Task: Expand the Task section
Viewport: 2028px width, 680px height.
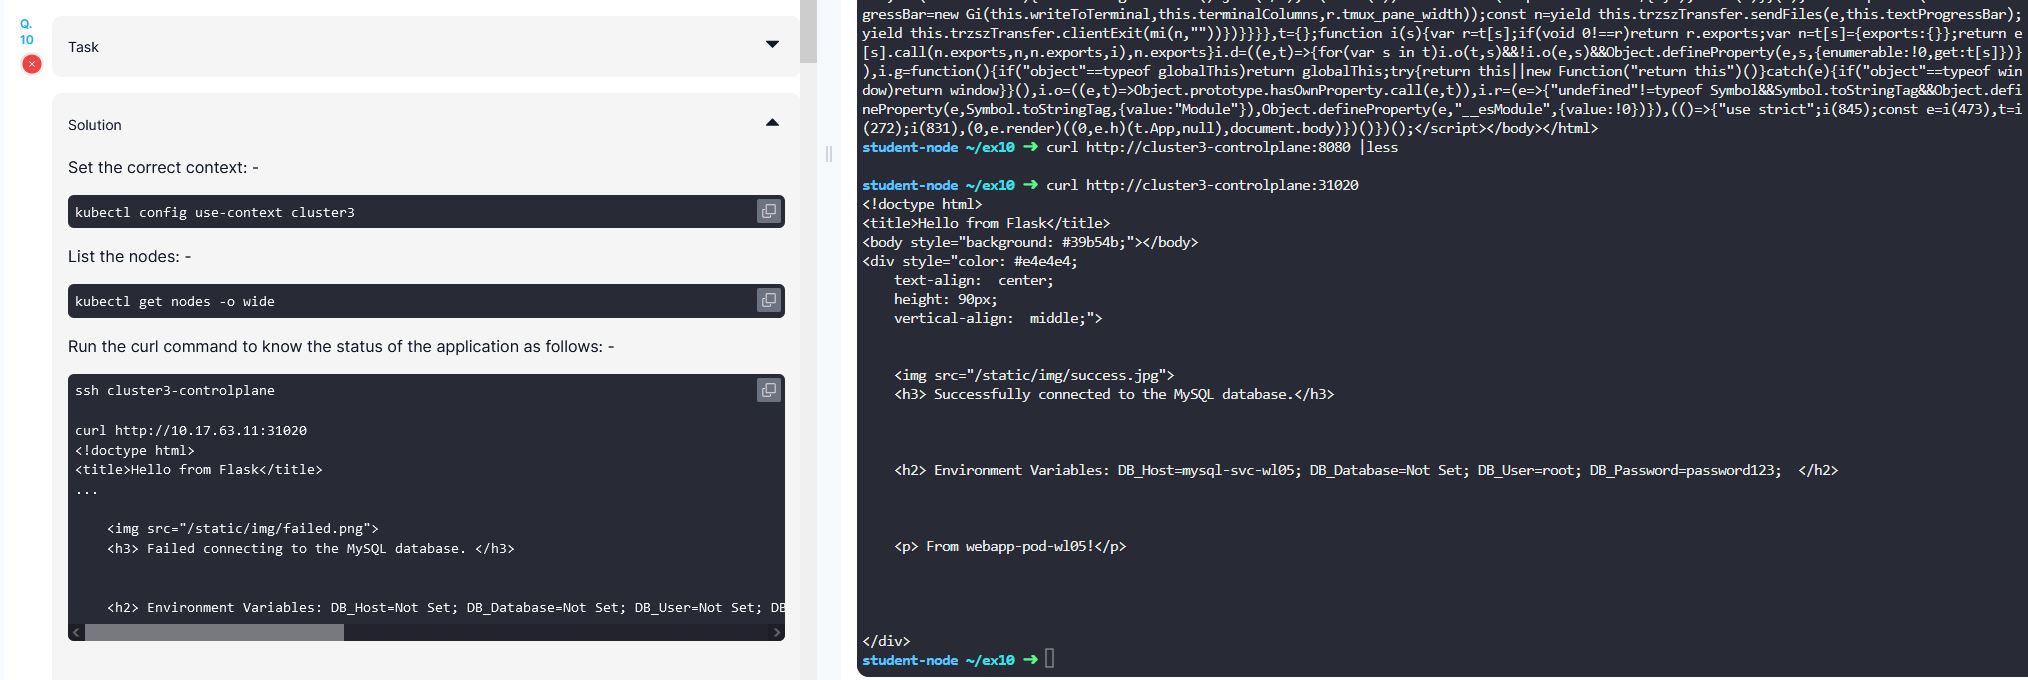Action: pyautogui.click(x=772, y=45)
